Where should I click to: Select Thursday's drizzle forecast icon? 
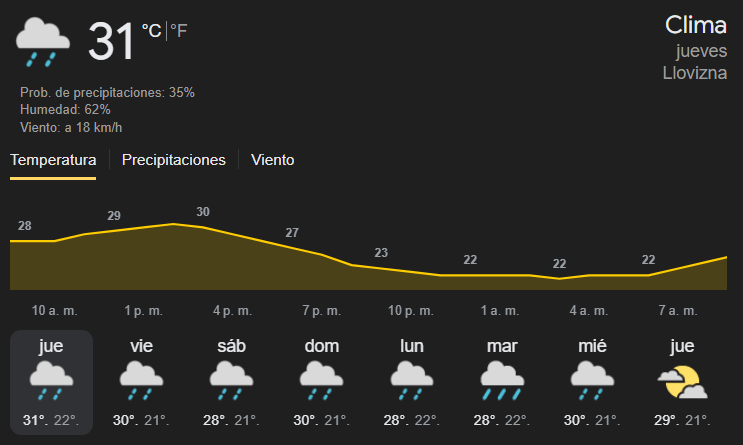point(51,381)
